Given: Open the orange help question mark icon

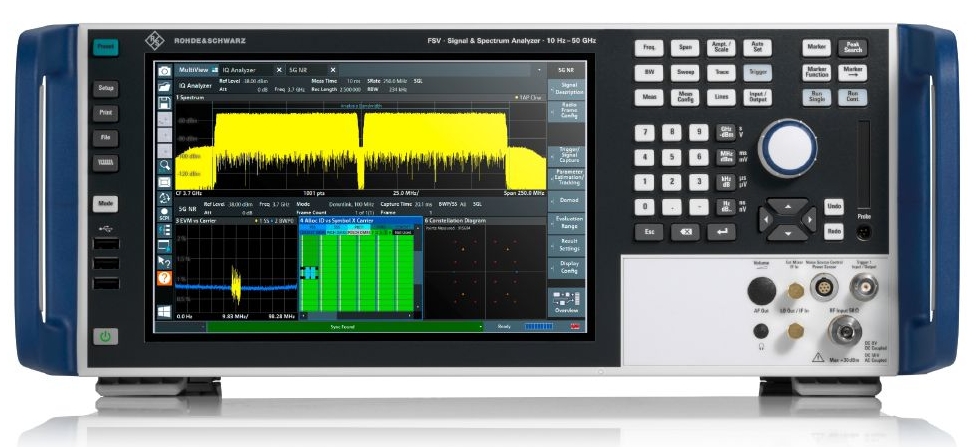Looking at the screenshot, I should [x=165, y=279].
